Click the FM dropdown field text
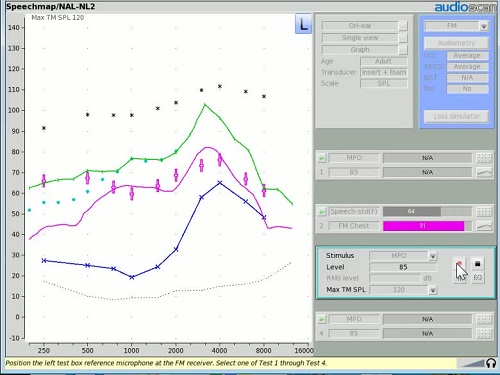 pyautogui.click(x=452, y=26)
